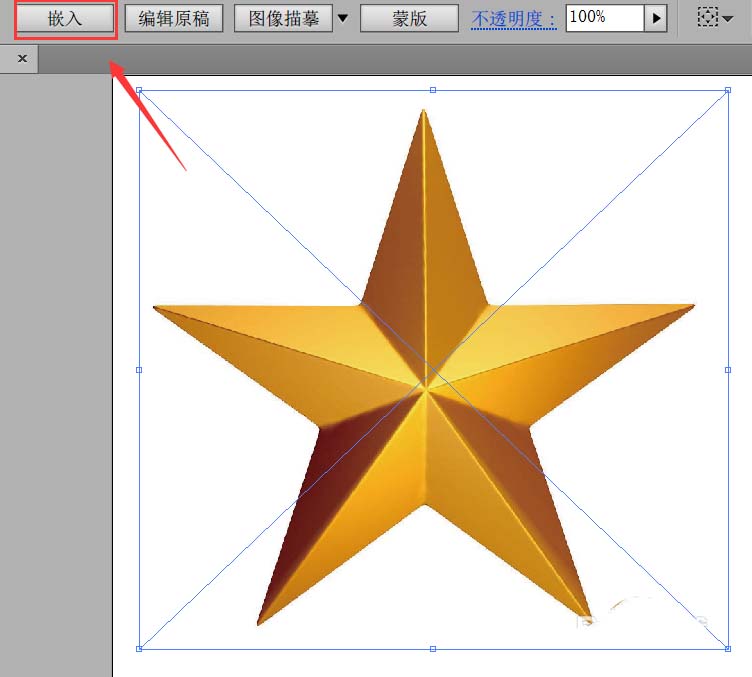Click the bottom-right corner selection handle
The height and width of the screenshot is (677, 752).
tap(728, 649)
